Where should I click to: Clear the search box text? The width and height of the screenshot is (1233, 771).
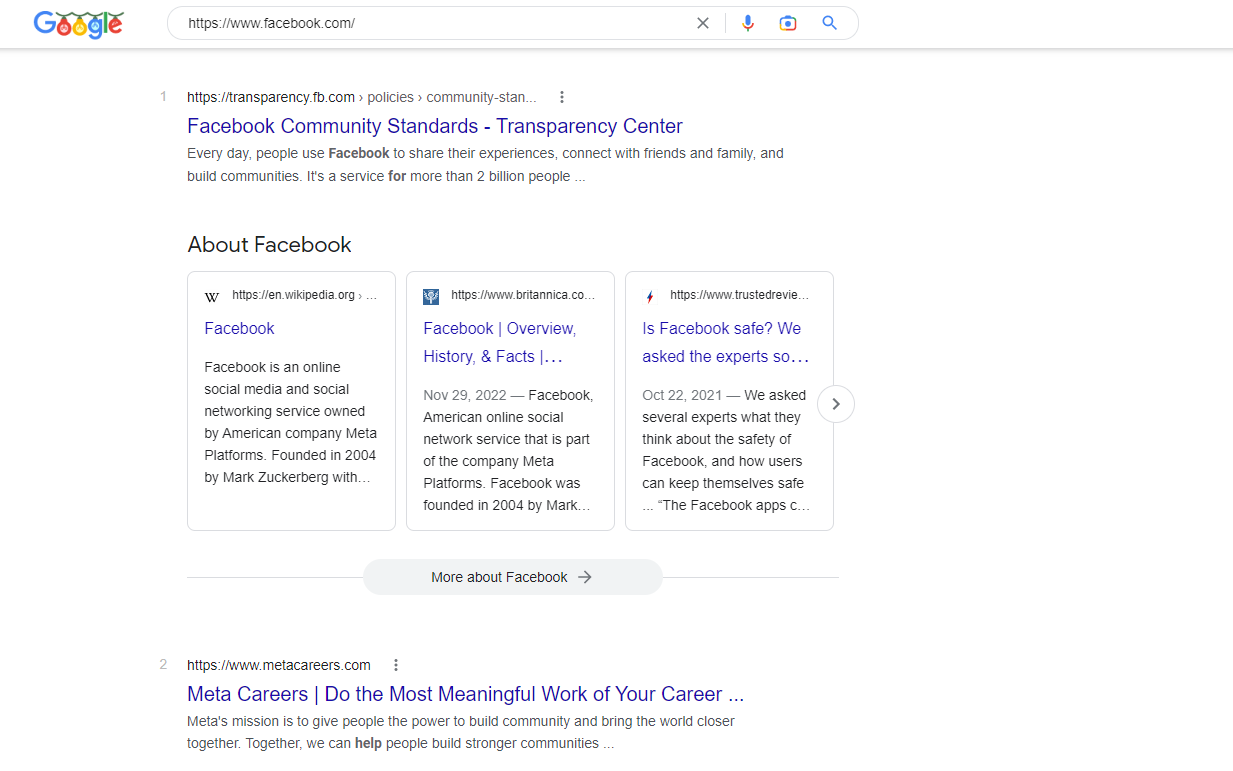703,23
